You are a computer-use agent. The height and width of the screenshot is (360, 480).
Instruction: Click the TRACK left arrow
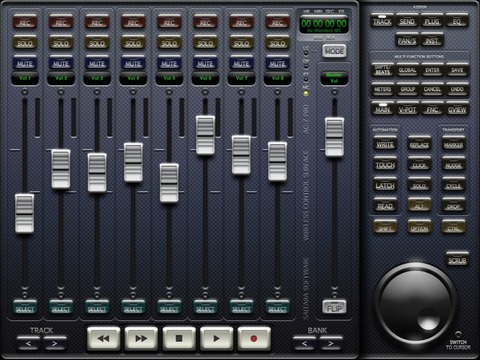28,343
